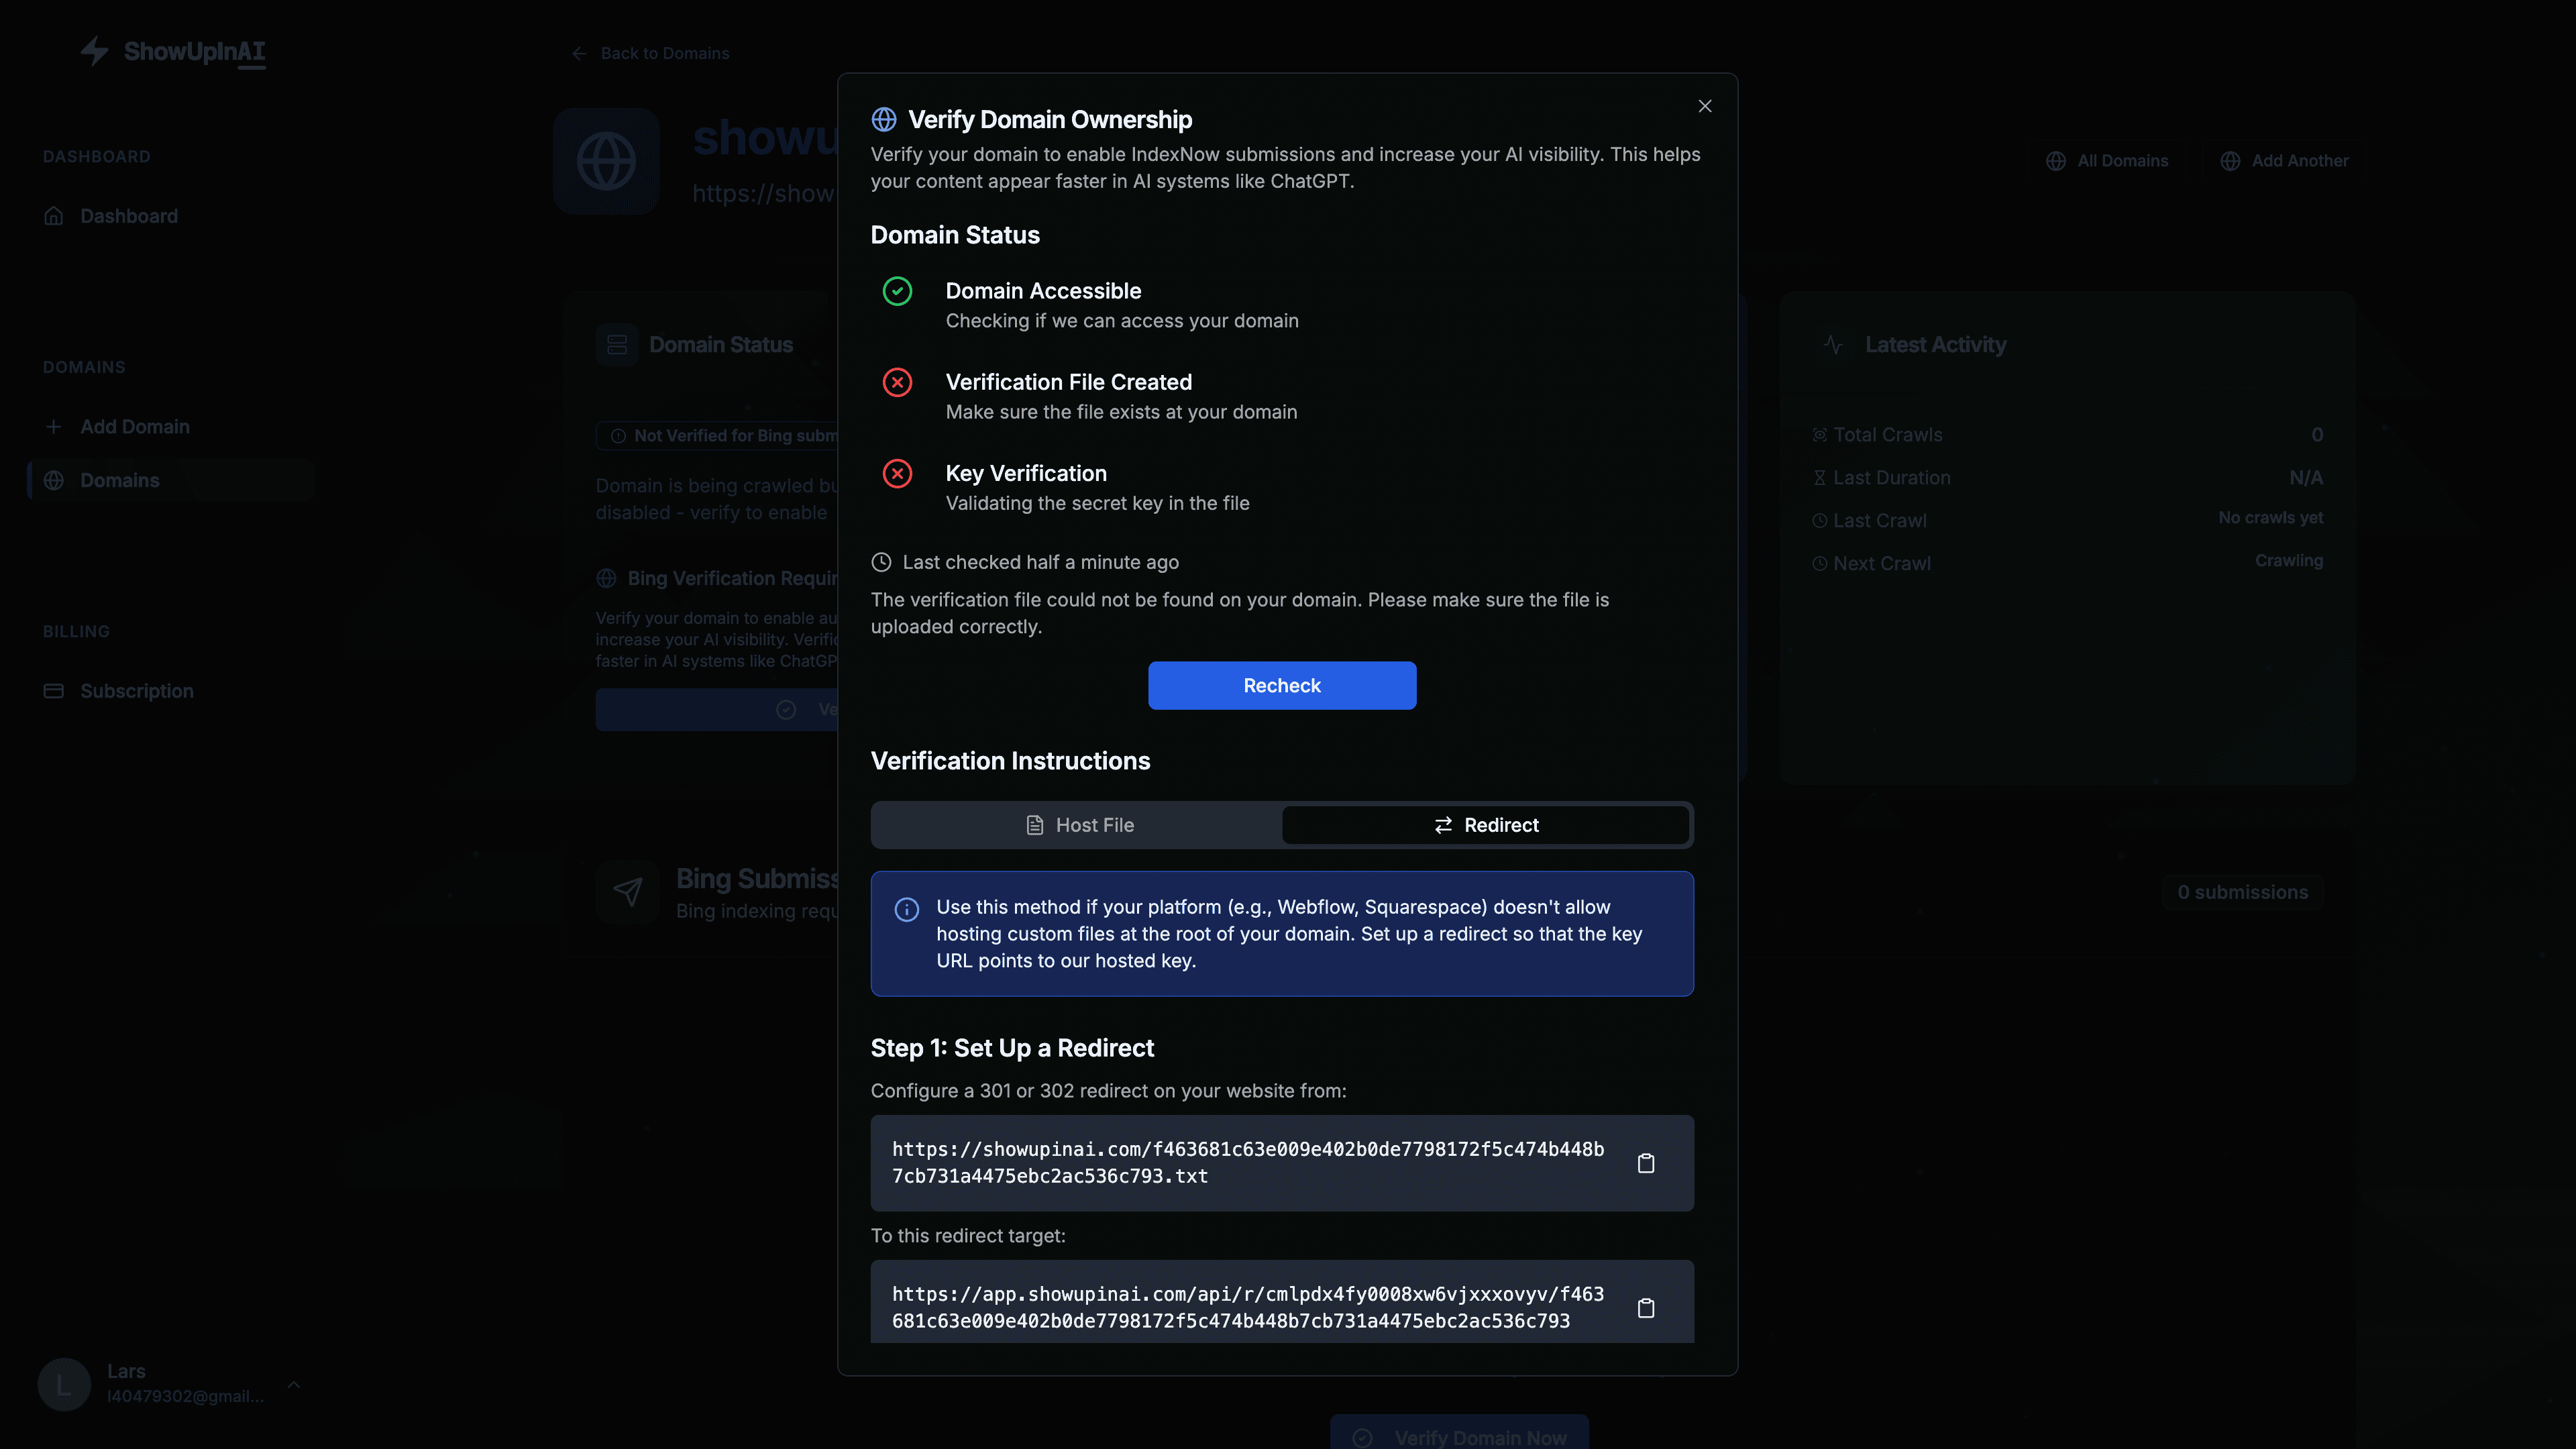Copy the redirect target URL
2576x1449 pixels.
[x=1646, y=1307]
